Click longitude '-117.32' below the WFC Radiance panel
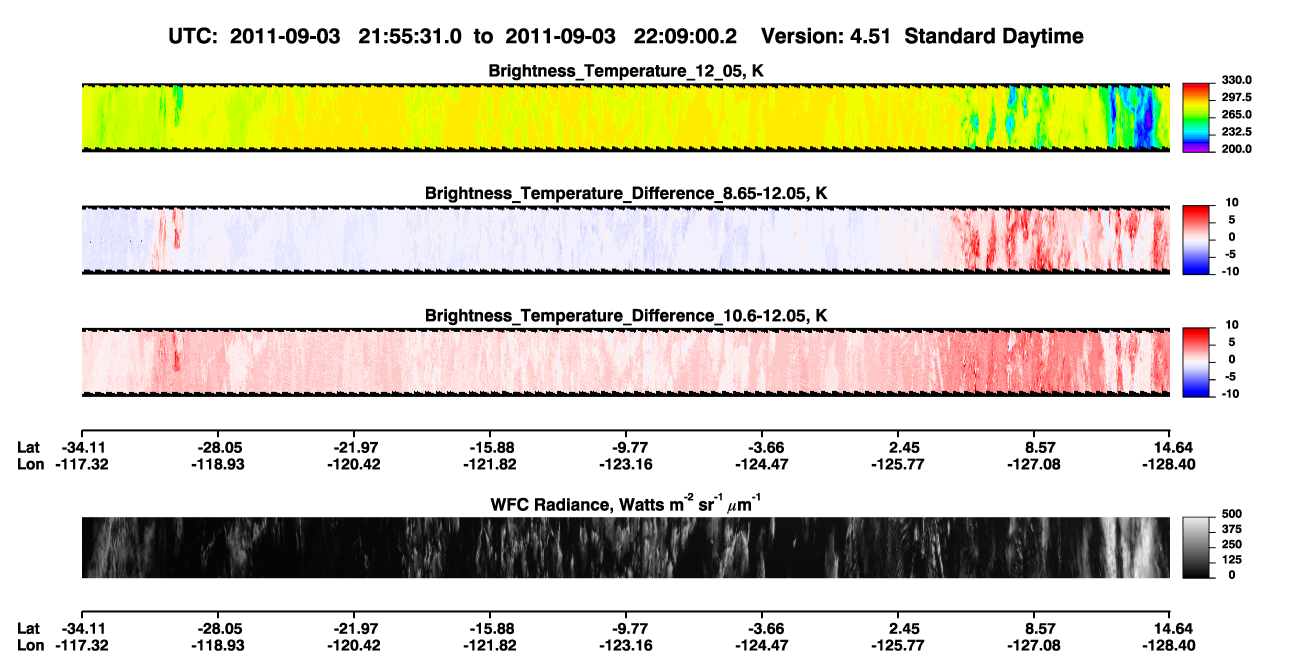 coord(81,646)
